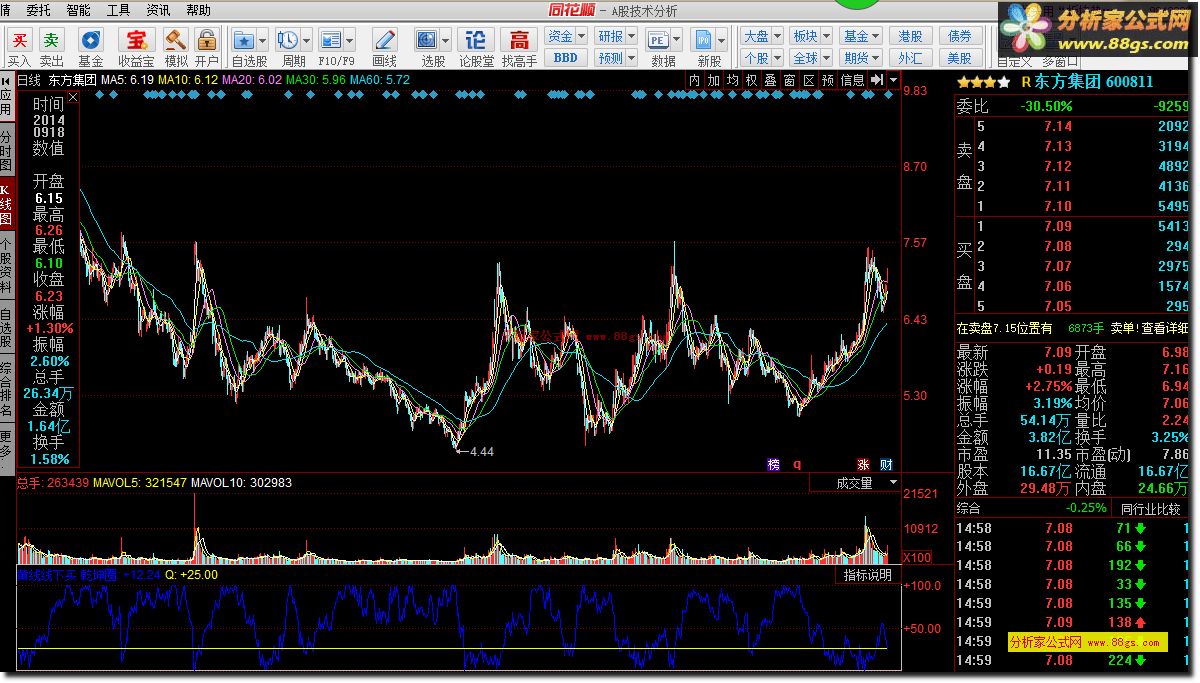Launch 模拟 simulated trading gavel icon
The image size is (1200, 683).
coord(176,40)
